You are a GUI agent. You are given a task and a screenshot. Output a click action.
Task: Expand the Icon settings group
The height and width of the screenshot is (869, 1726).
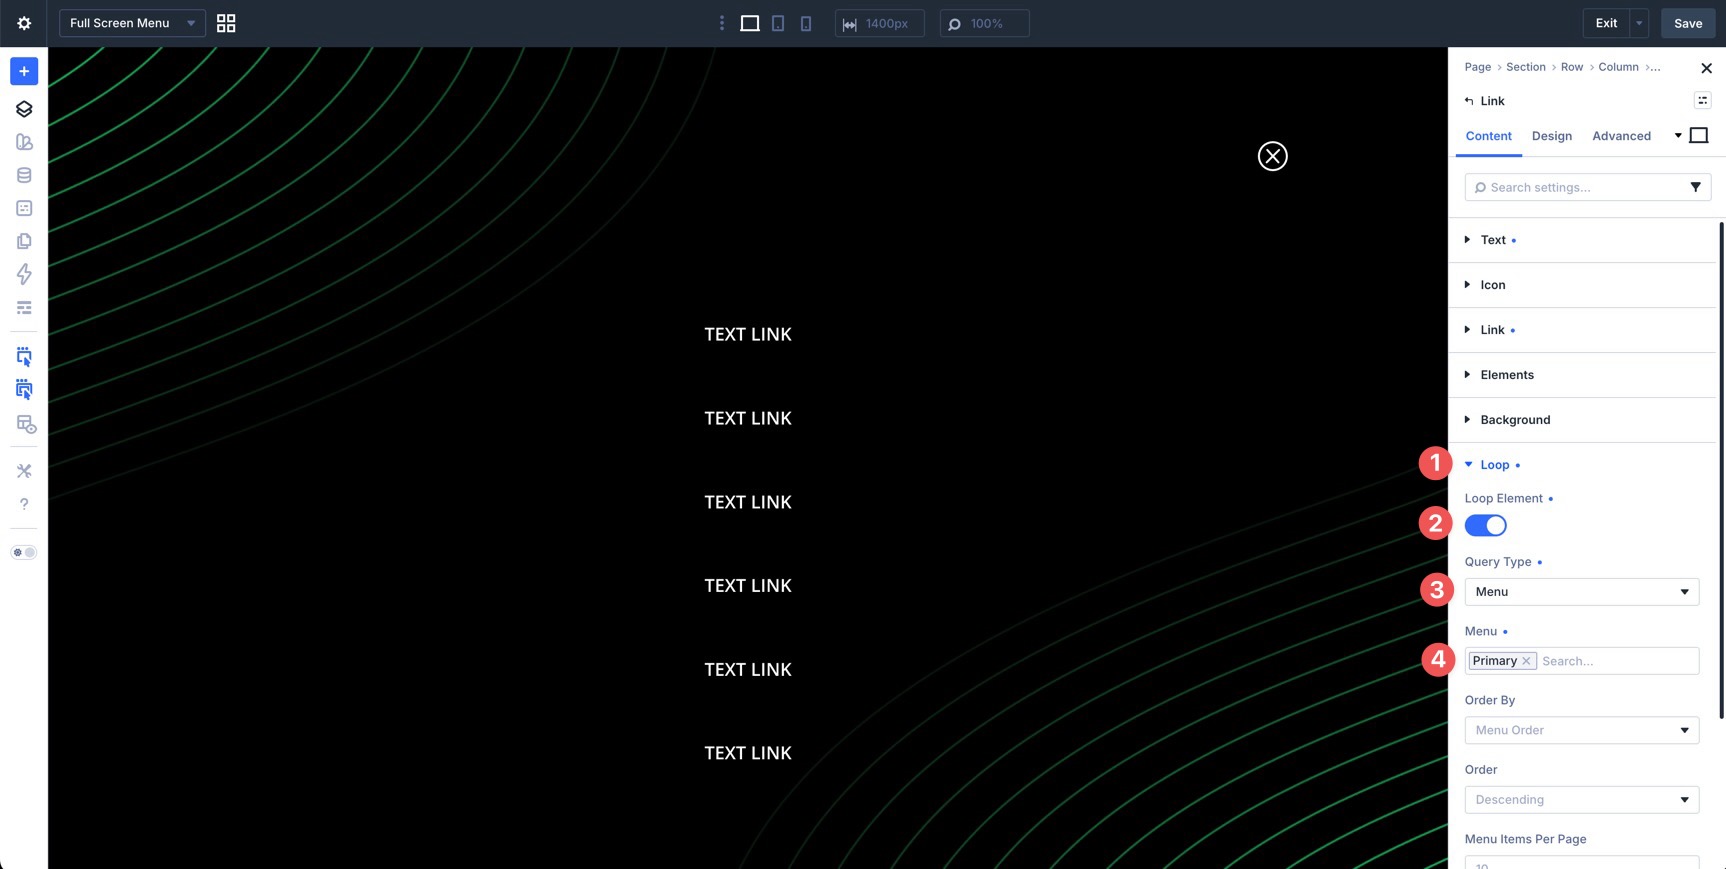(x=1583, y=285)
